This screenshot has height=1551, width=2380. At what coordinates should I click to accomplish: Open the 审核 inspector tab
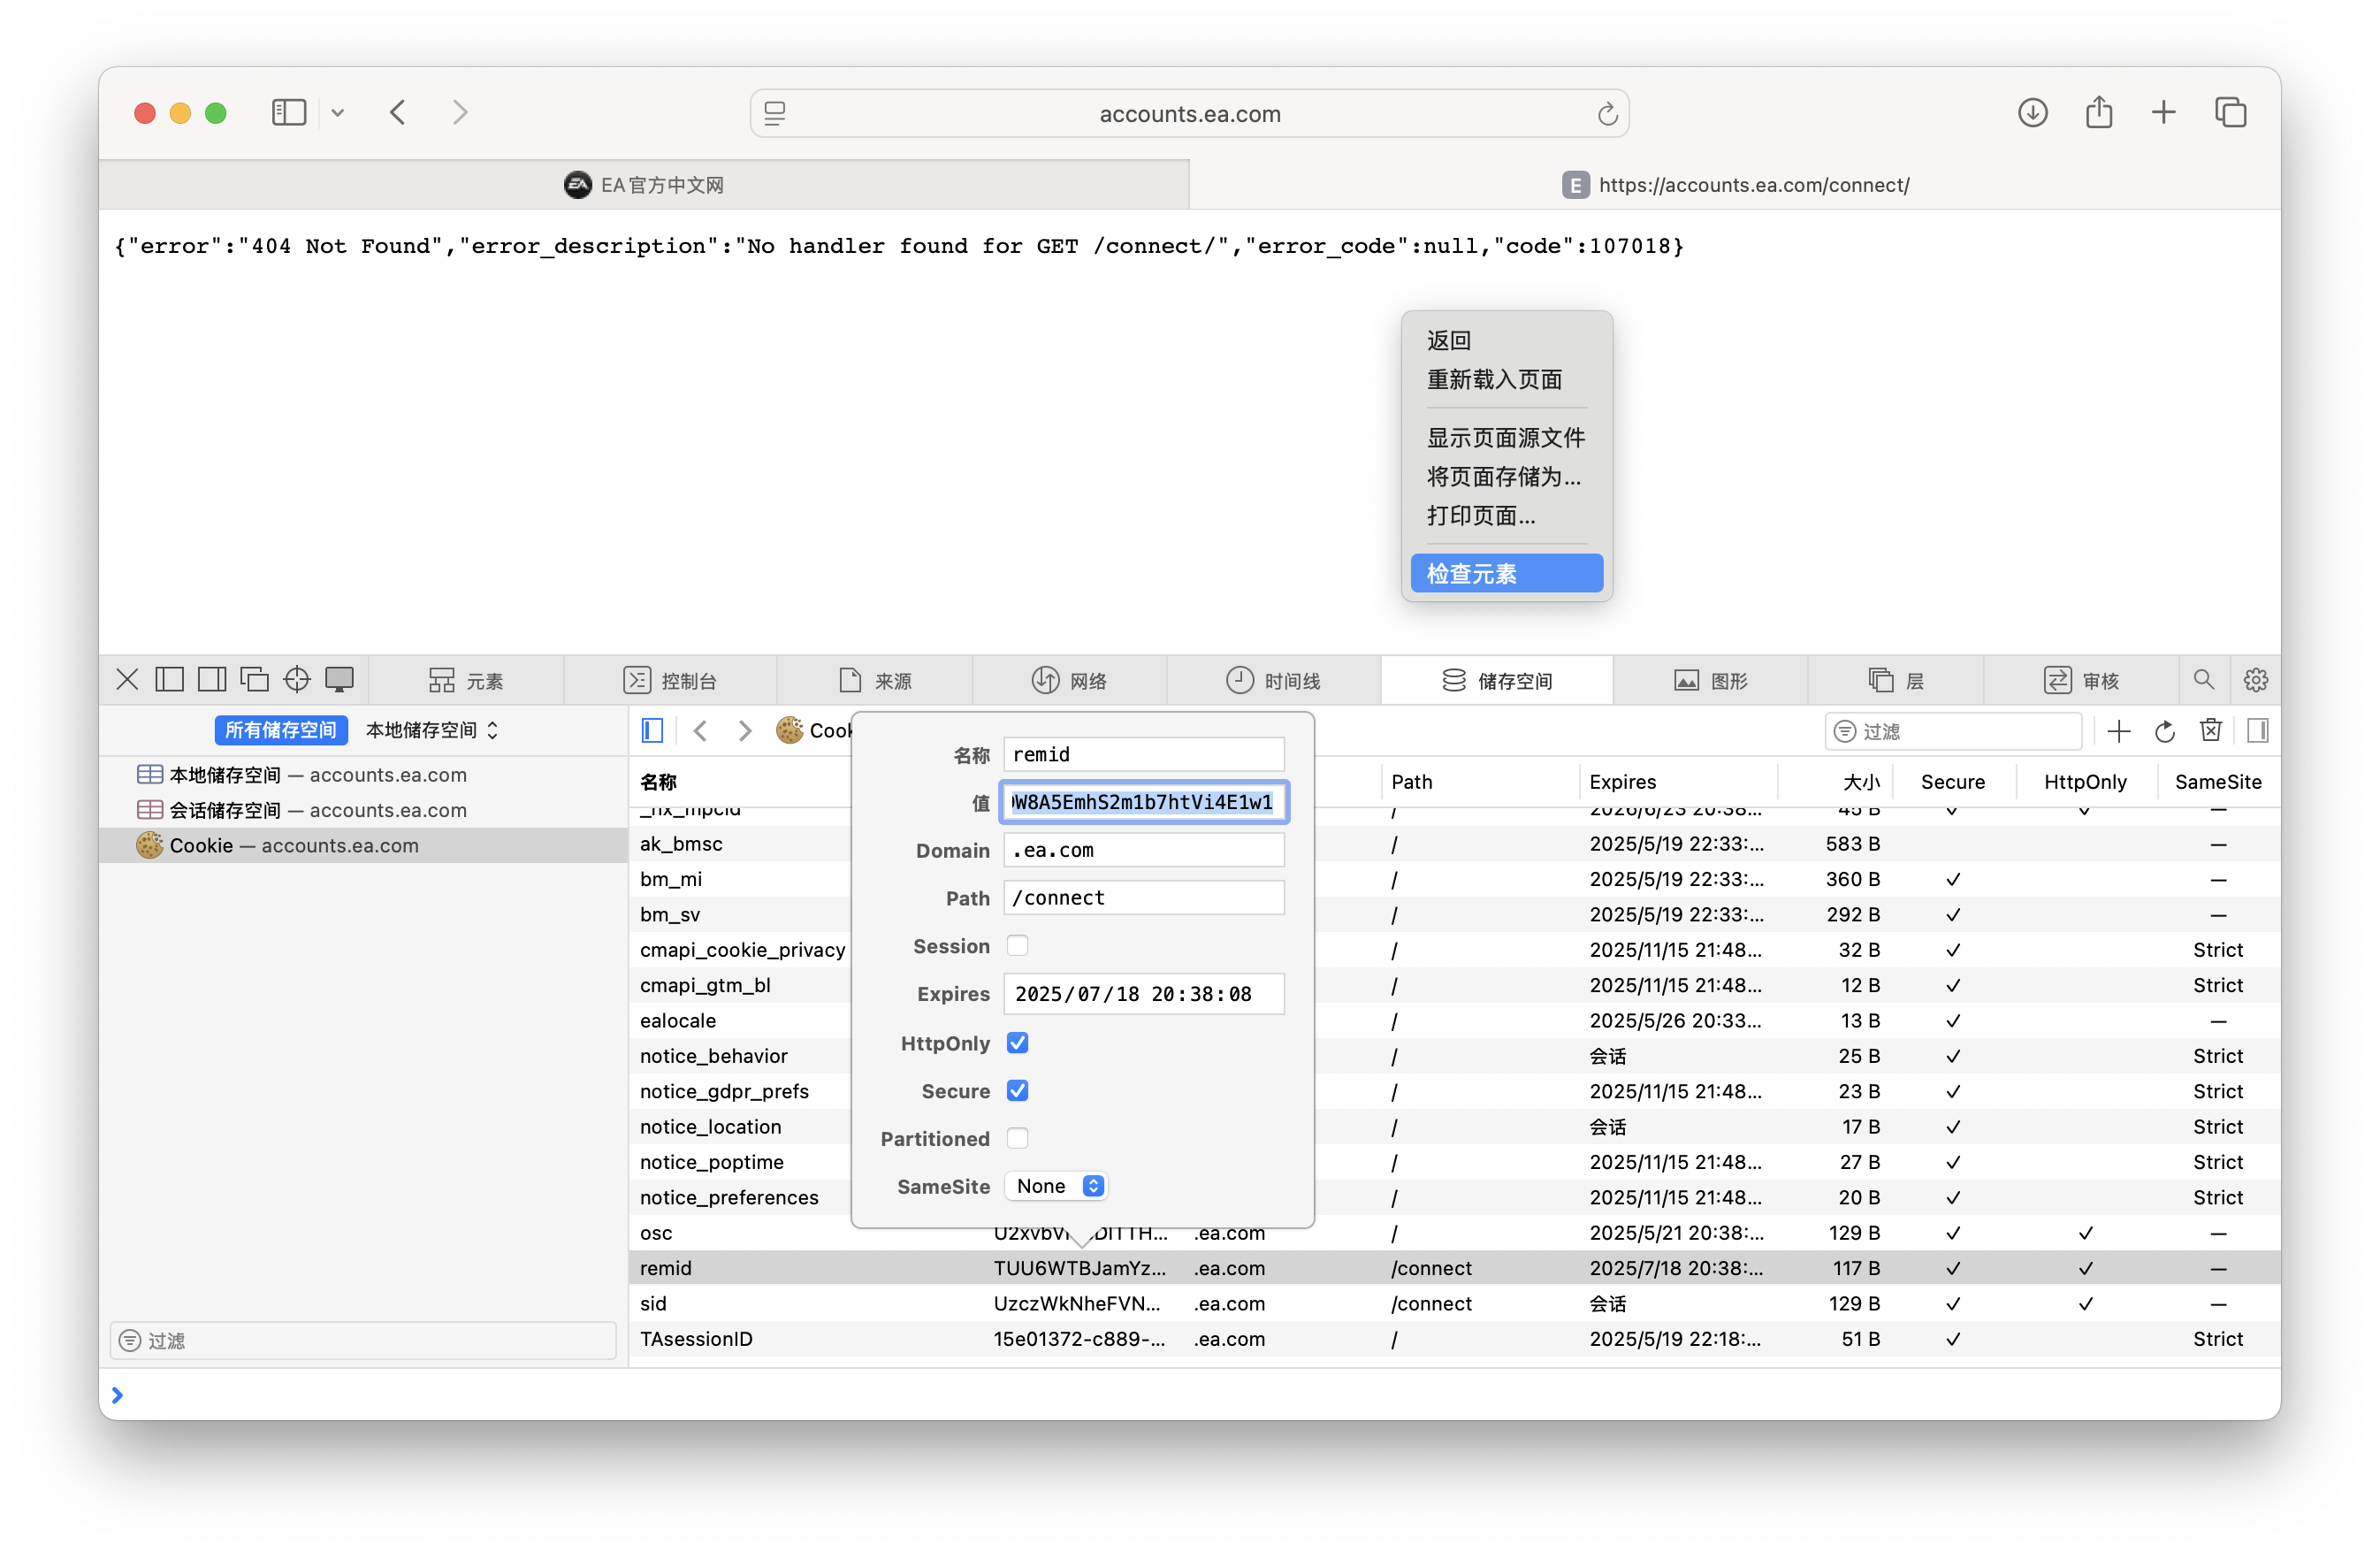(x=2081, y=681)
